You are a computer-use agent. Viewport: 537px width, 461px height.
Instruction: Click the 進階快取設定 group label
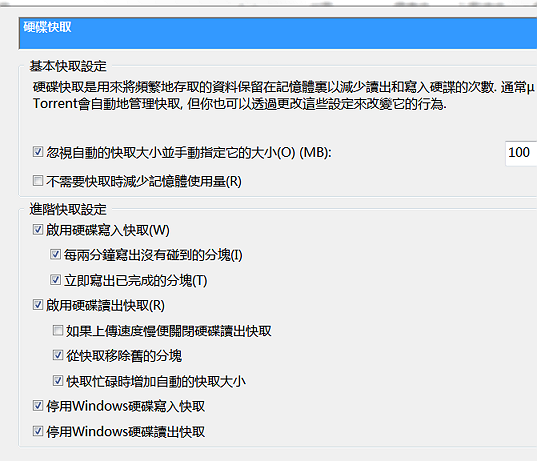[68, 209]
